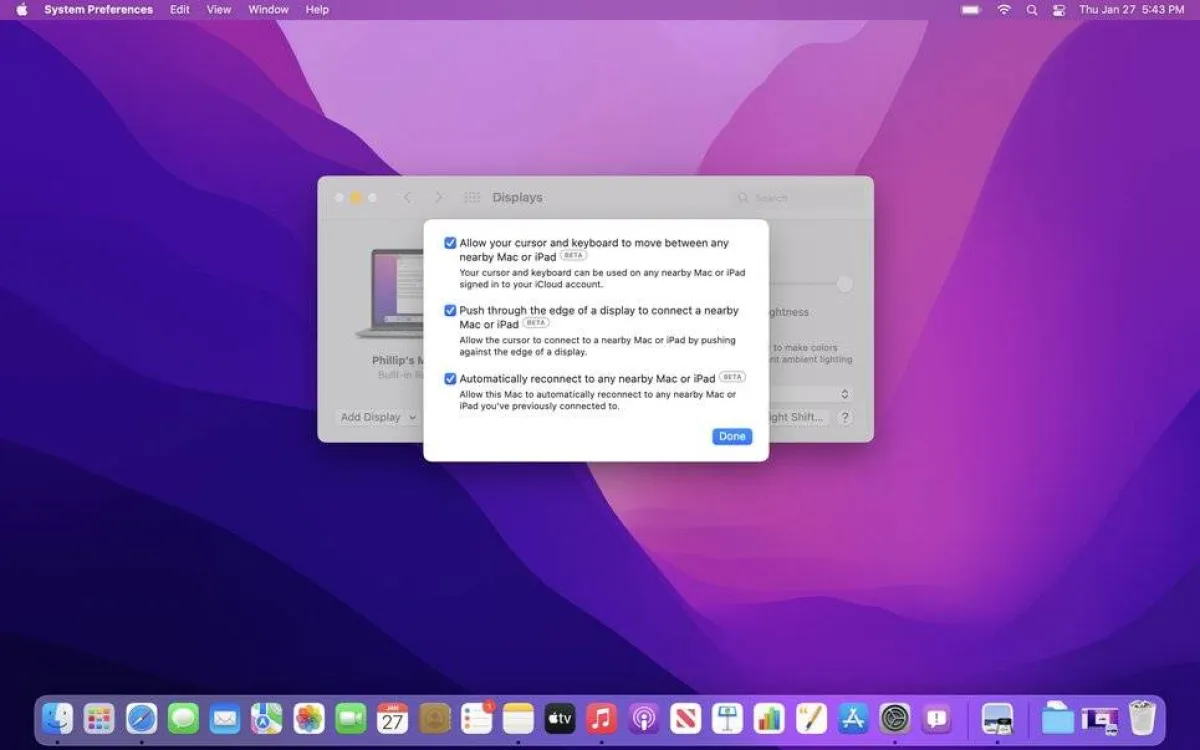
Task: Open the Messages app in dock
Action: pyautogui.click(x=183, y=717)
